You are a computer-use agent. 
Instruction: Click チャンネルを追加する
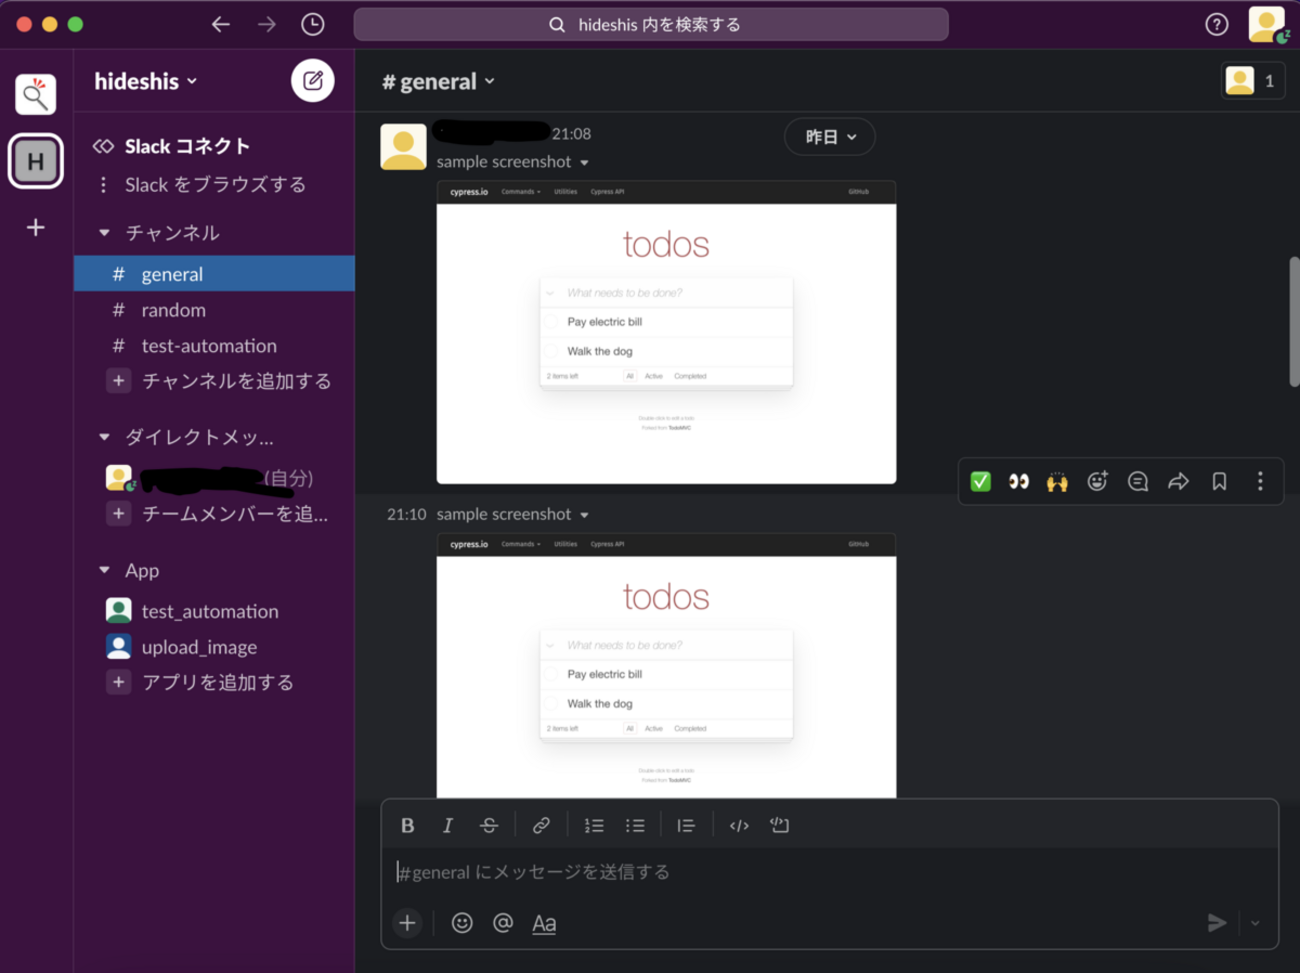point(214,381)
